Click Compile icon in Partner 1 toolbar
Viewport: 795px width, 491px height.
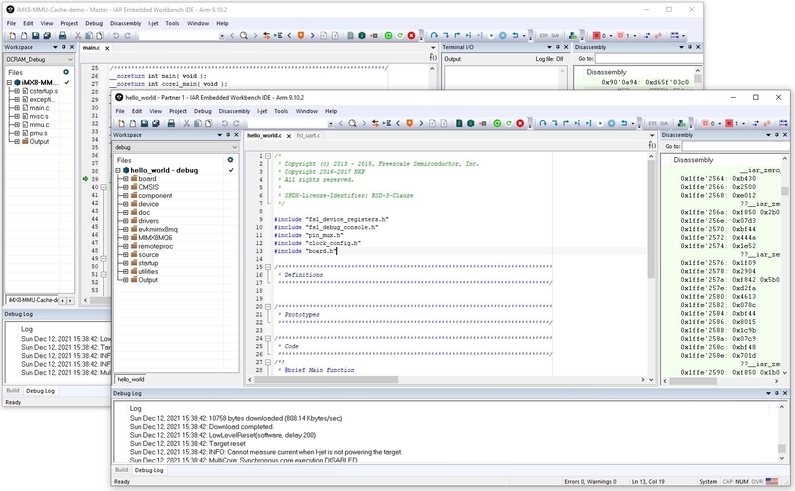459,123
